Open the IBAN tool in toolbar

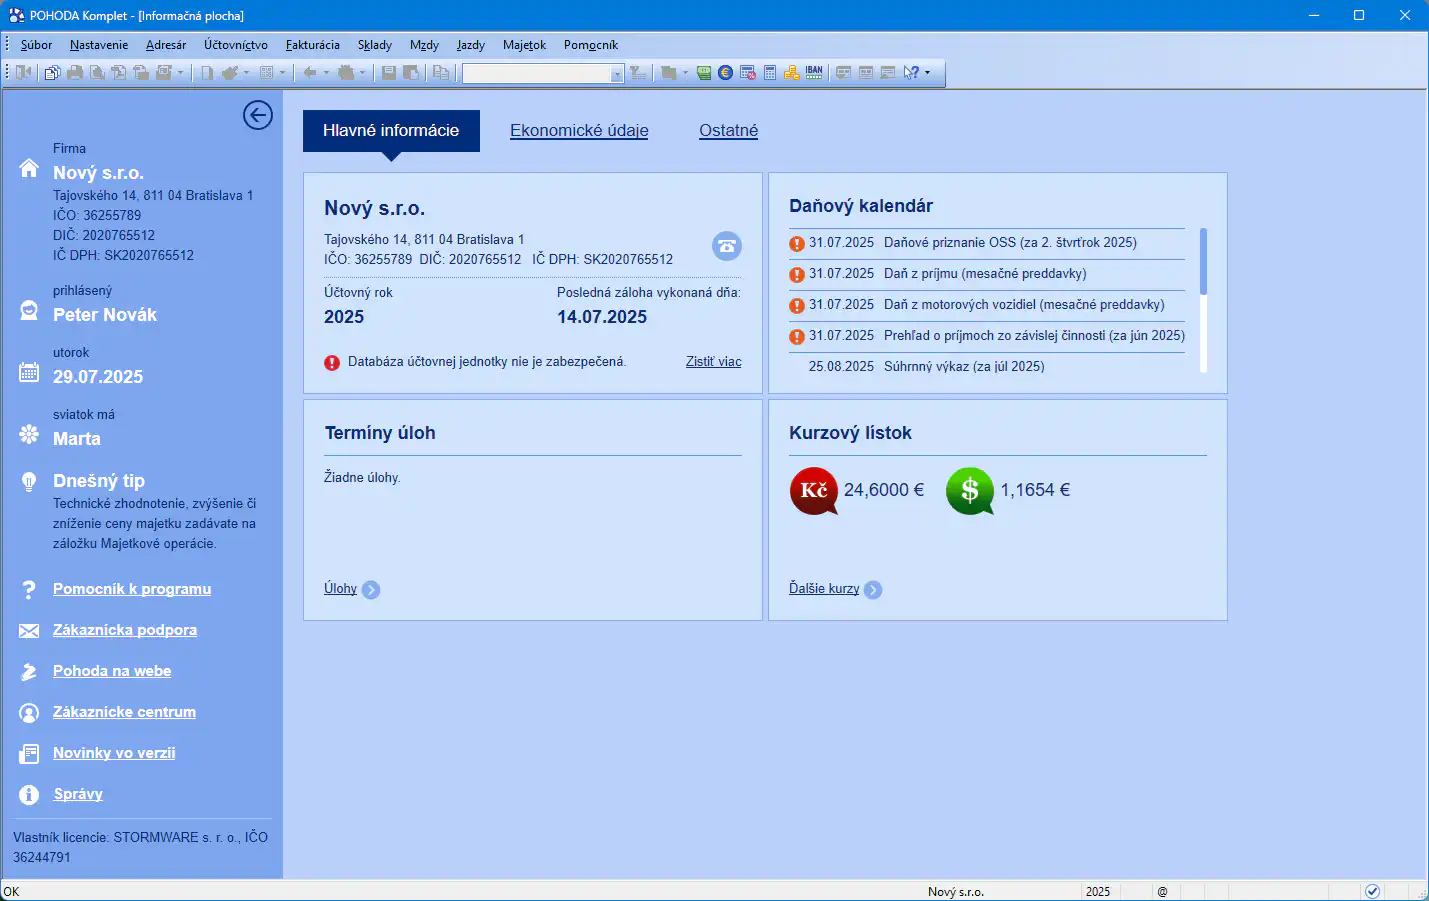(814, 72)
